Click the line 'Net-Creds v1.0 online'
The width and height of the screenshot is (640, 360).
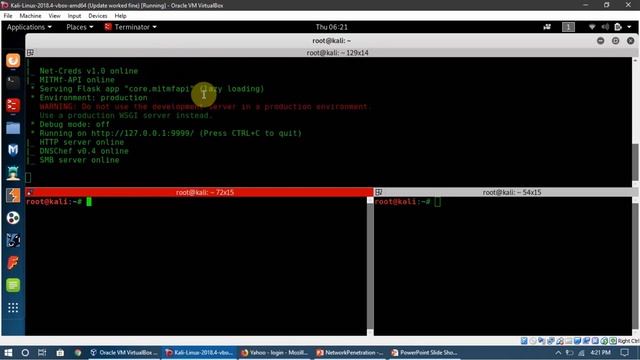(x=89, y=71)
